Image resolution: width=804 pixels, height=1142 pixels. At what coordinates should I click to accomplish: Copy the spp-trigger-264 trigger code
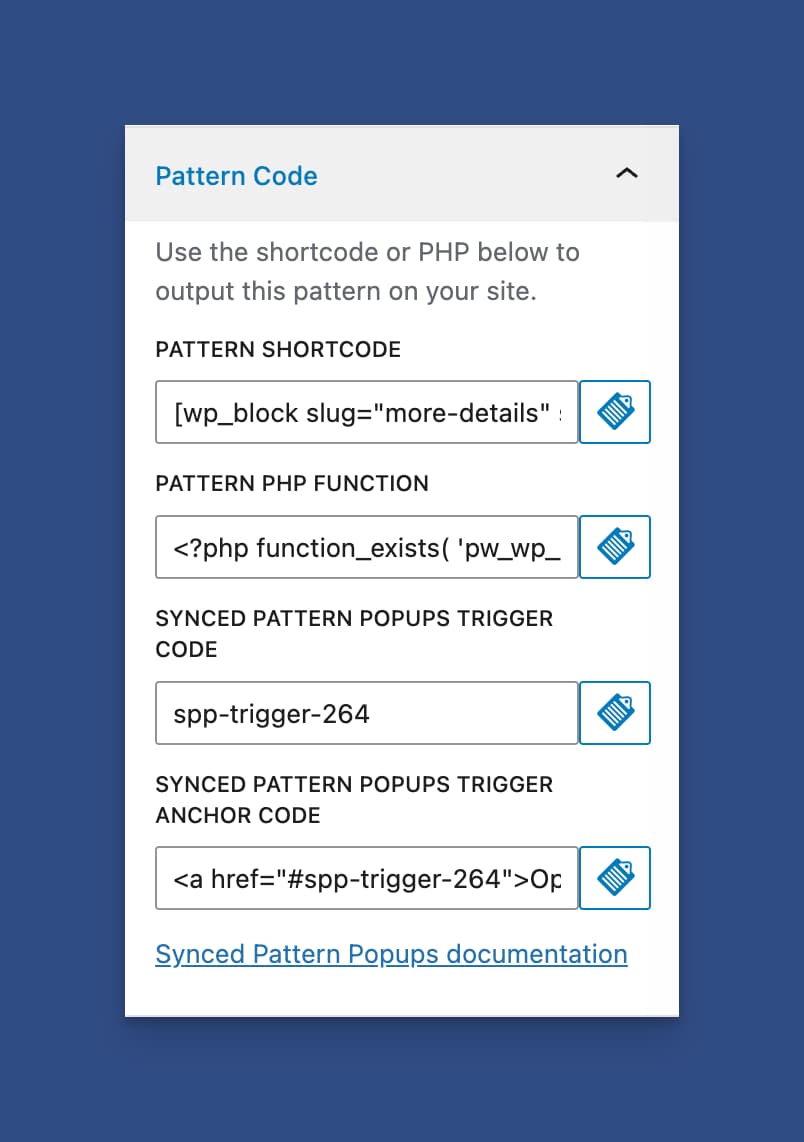[615, 713]
